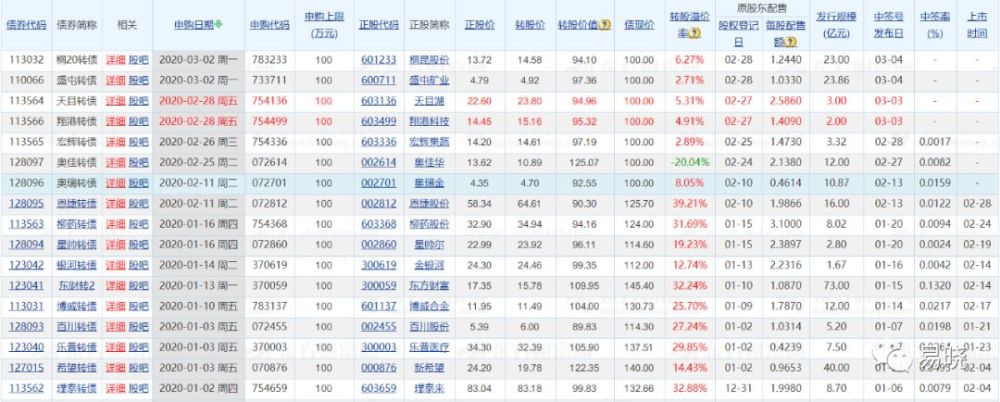The image size is (1000, 402).
Task: Sort by the 股权登记日 column header
Action: tap(738, 33)
